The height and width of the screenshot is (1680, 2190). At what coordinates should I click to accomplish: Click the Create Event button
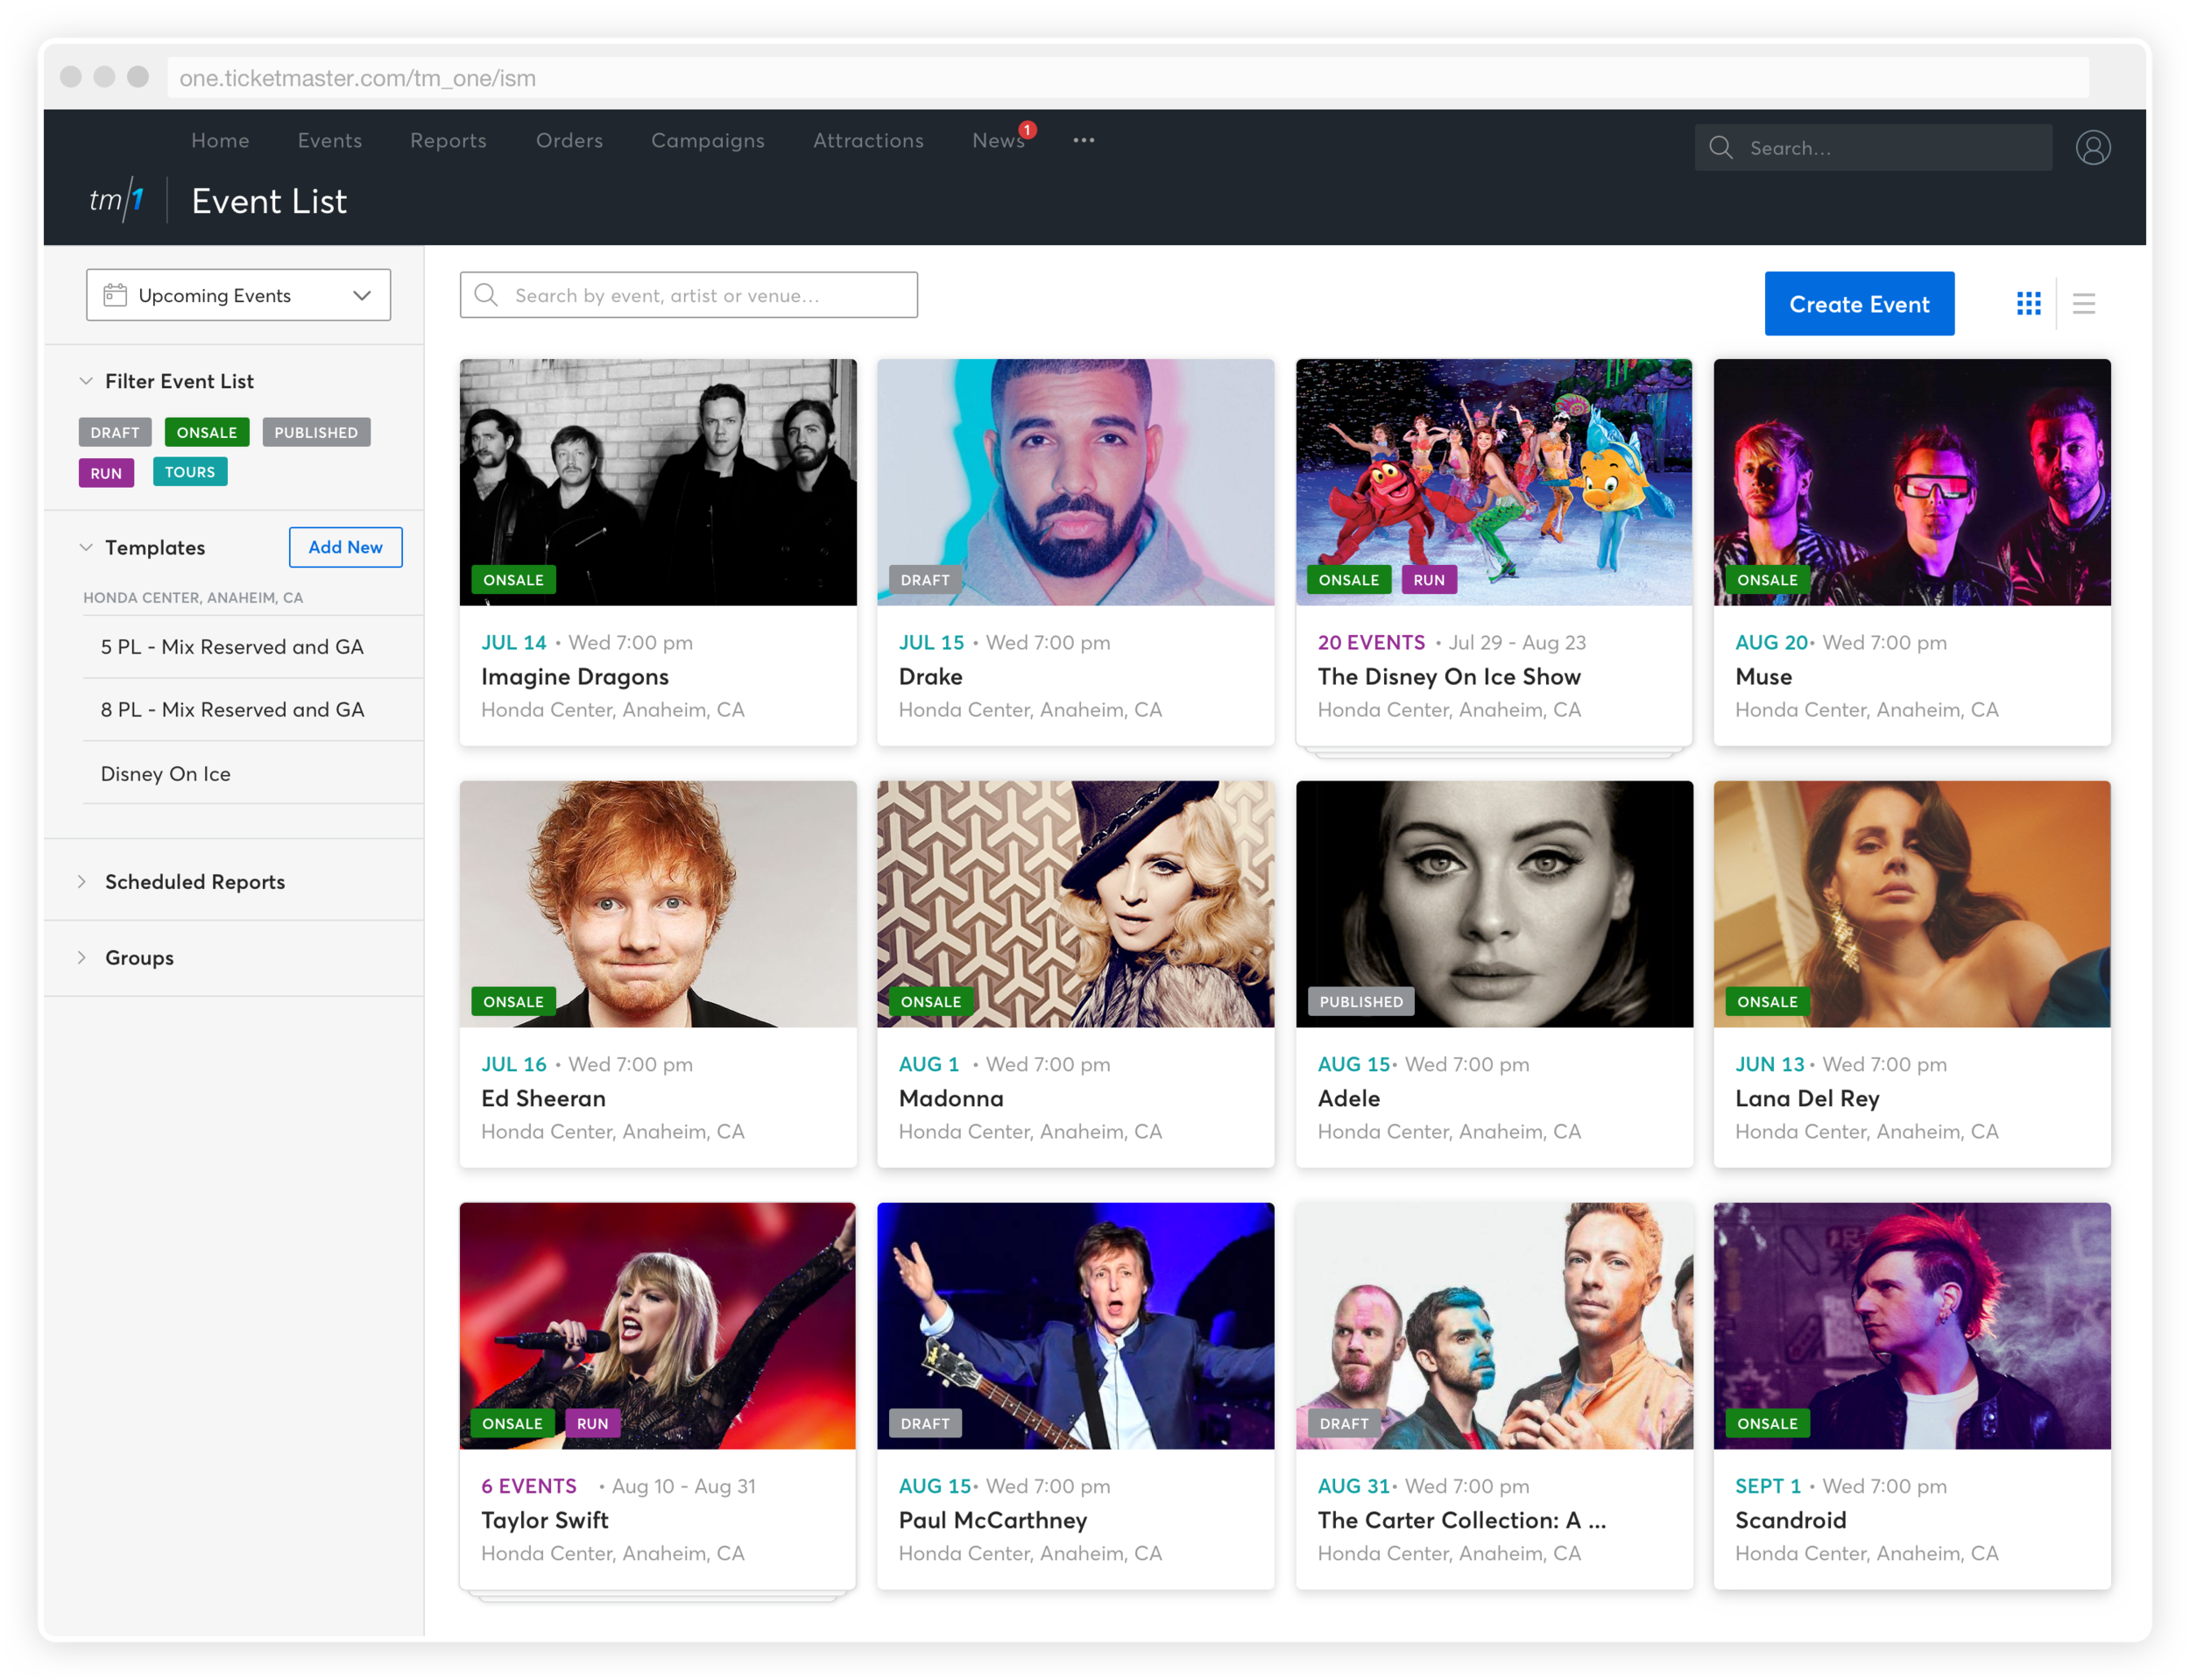1858,304
